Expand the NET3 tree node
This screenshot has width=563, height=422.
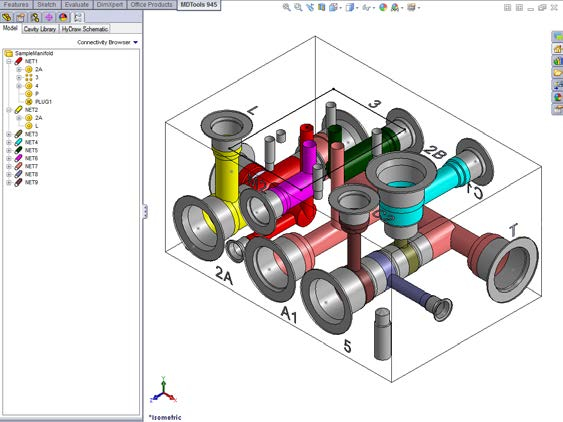(x=9, y=134)
